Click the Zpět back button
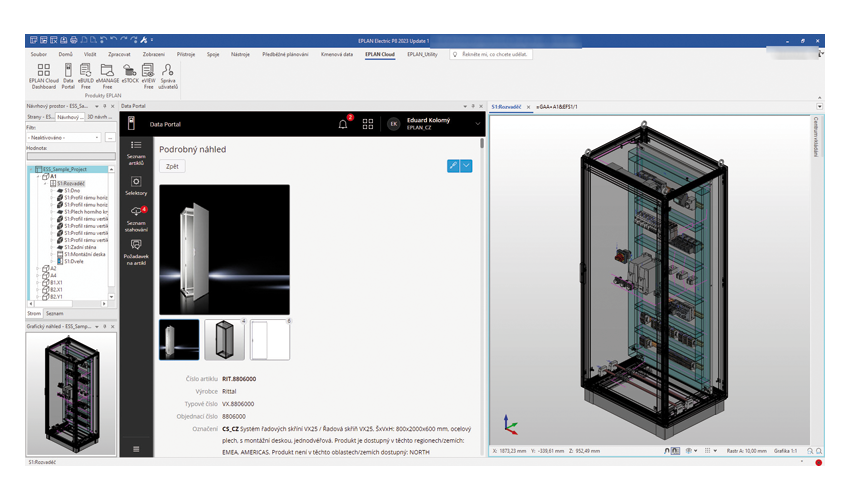The width and height of the screenshot is (850, 500). 172,166
